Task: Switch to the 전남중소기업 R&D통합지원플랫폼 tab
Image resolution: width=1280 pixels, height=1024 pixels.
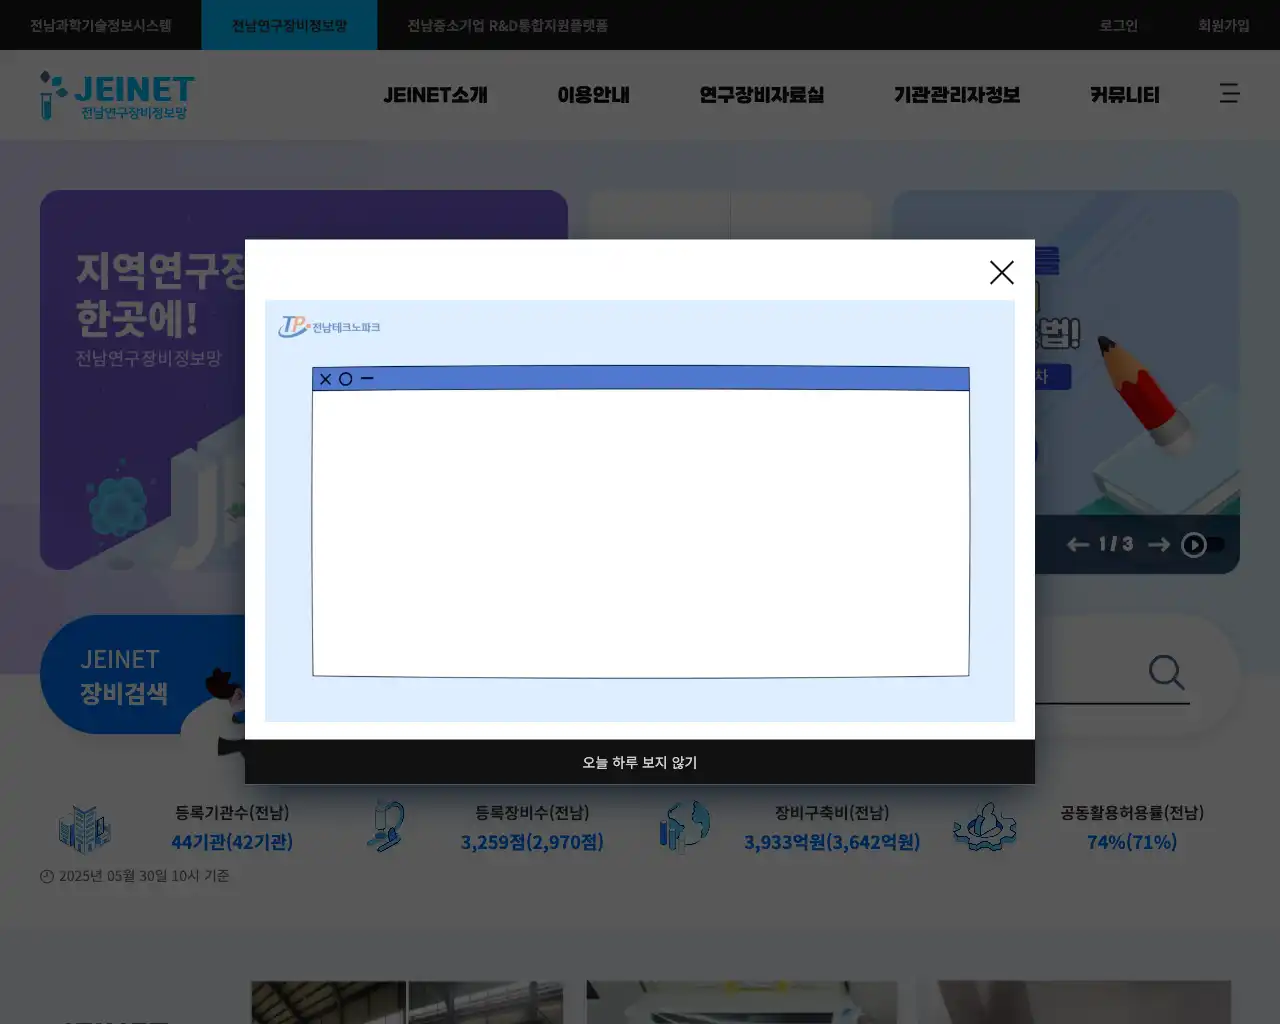Action: click(505, 24)
